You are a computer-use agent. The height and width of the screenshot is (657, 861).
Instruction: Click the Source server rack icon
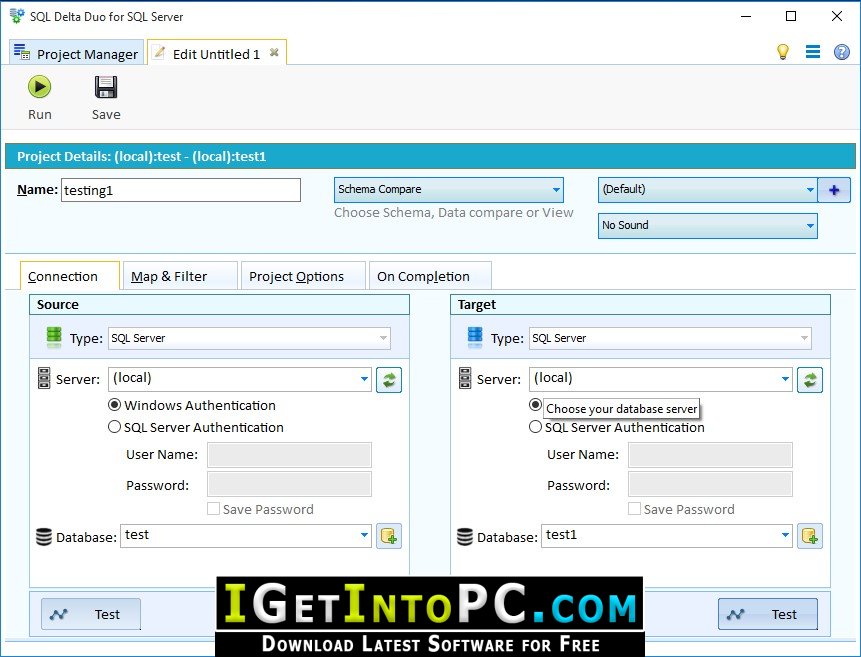[44, 378]
